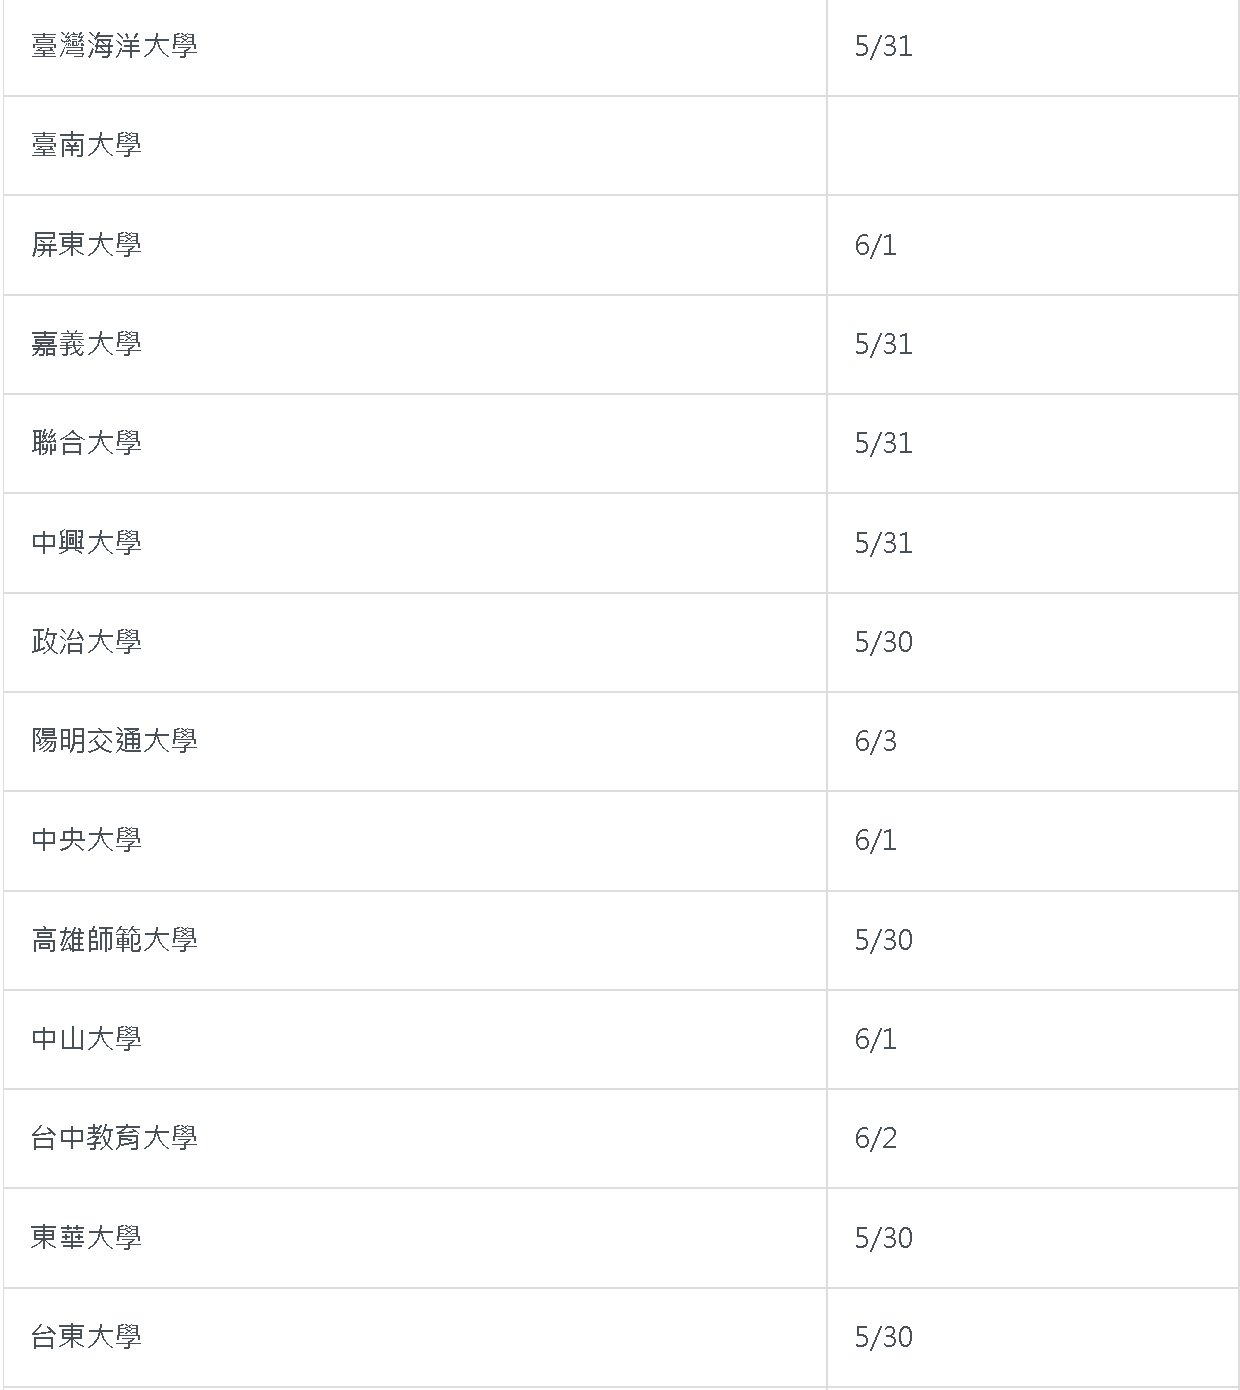Click the 政治大學 row label
Image resolution: width=1240 pixels, height=1390 pixels.
(x=86, y=642)
